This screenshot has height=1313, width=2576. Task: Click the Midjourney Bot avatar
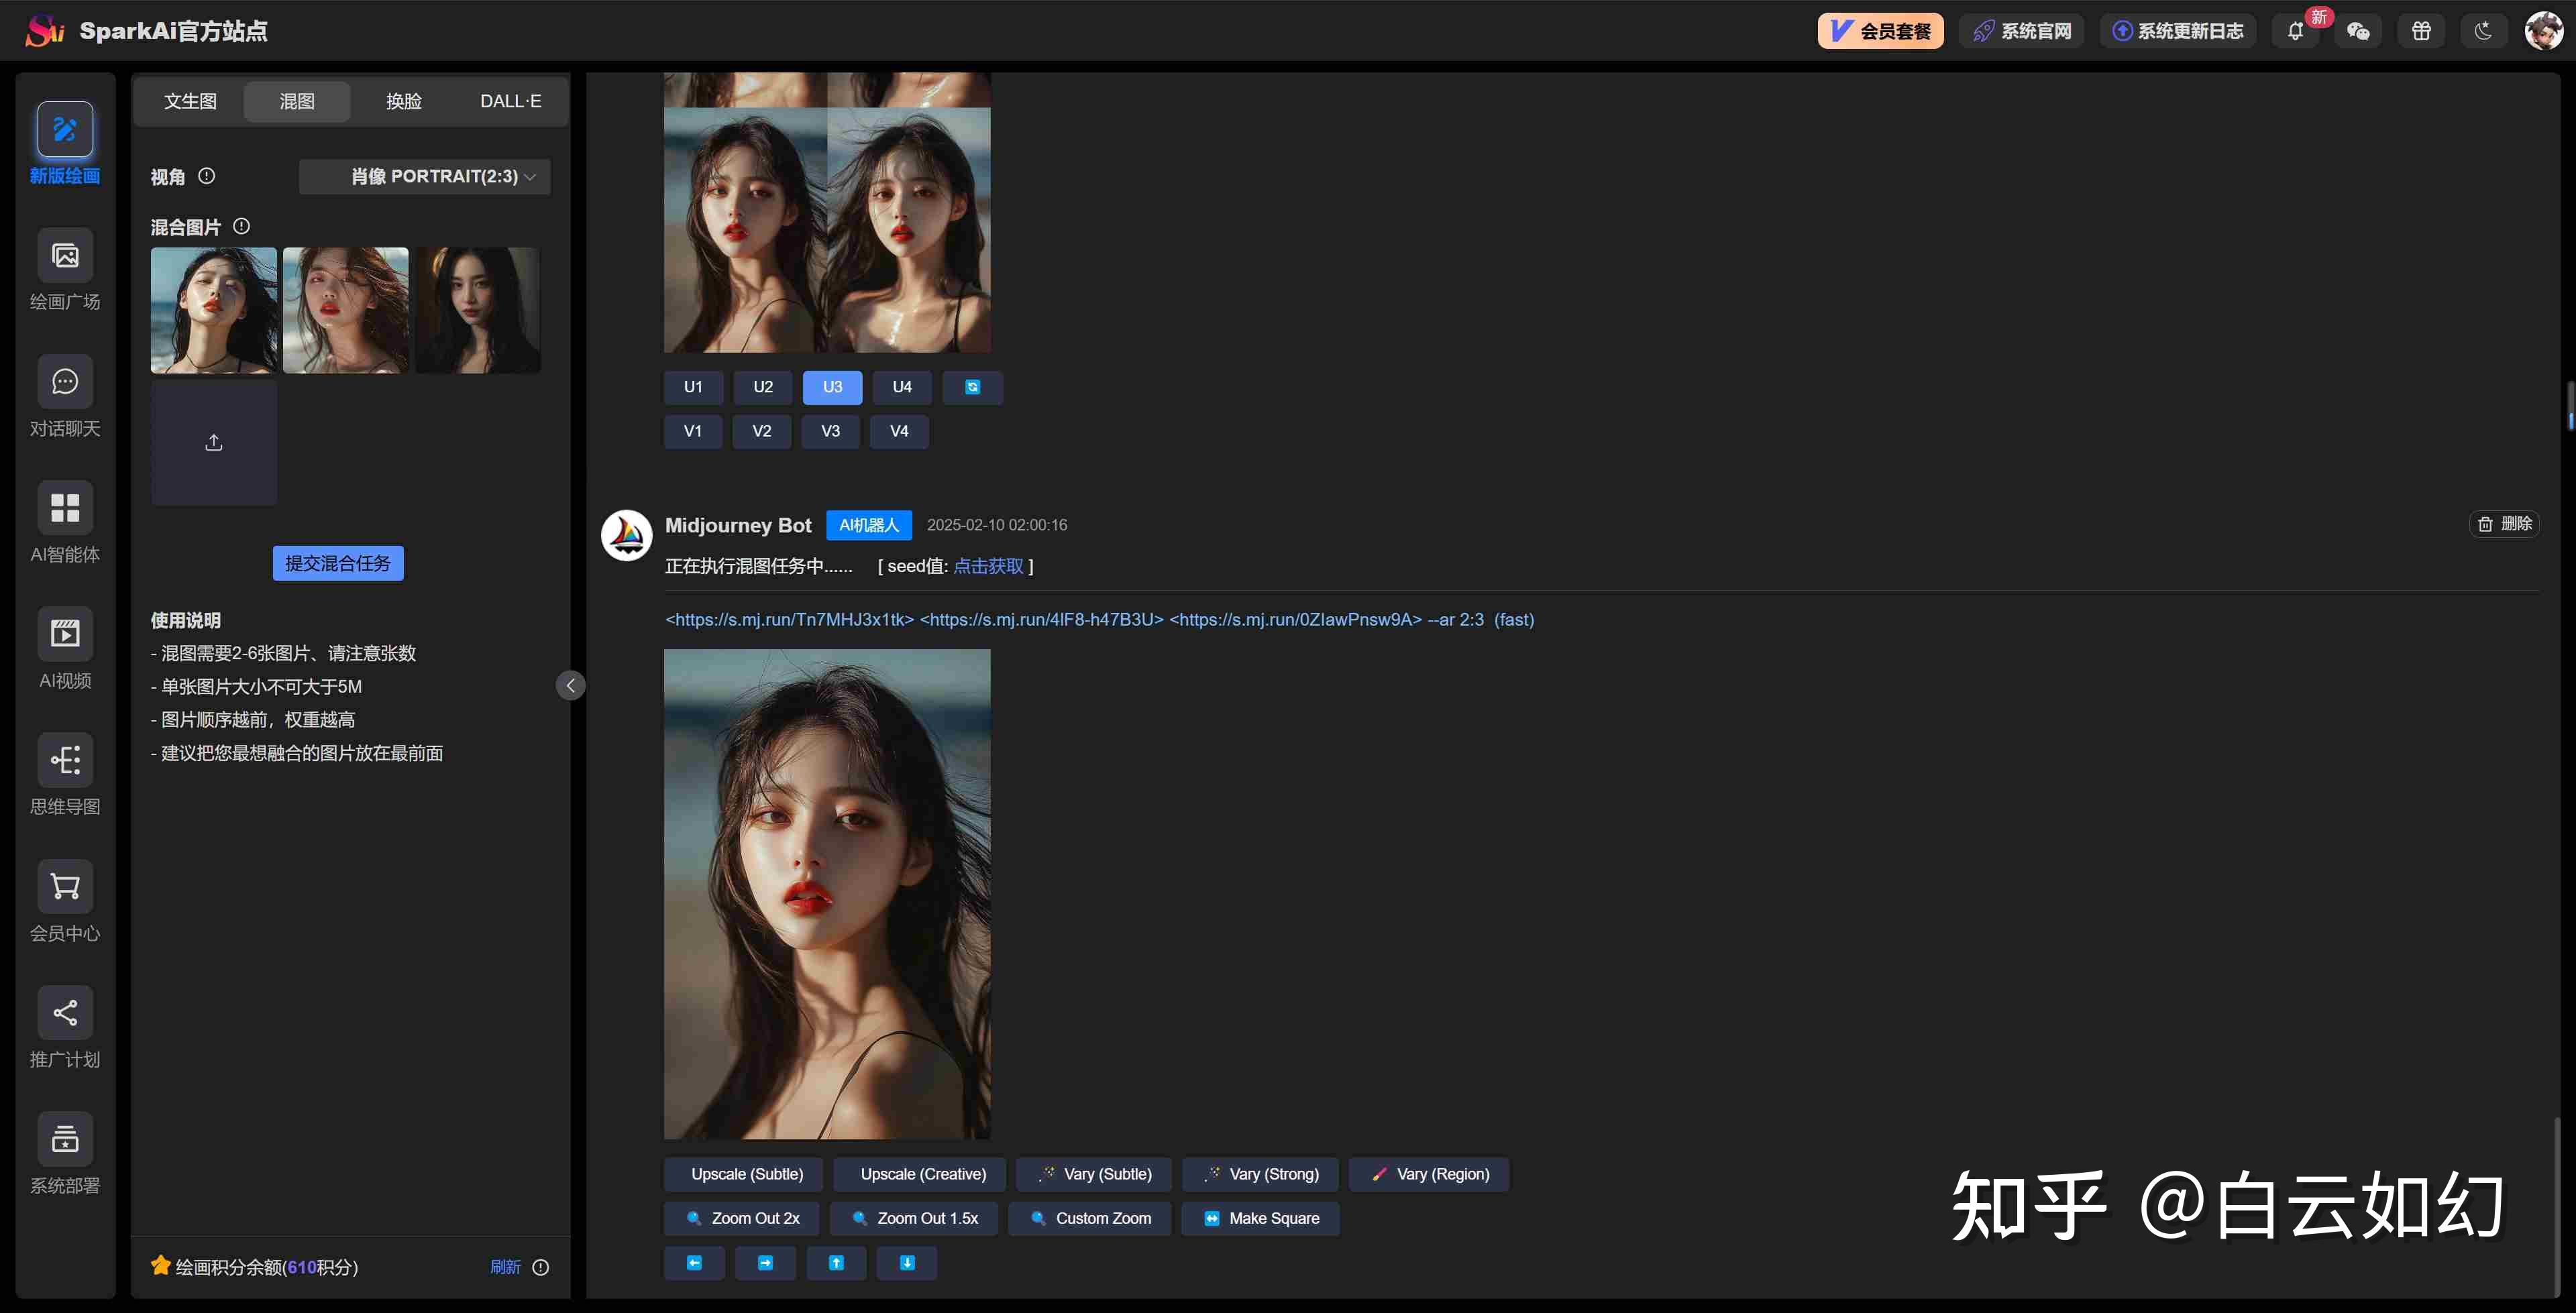627,535
